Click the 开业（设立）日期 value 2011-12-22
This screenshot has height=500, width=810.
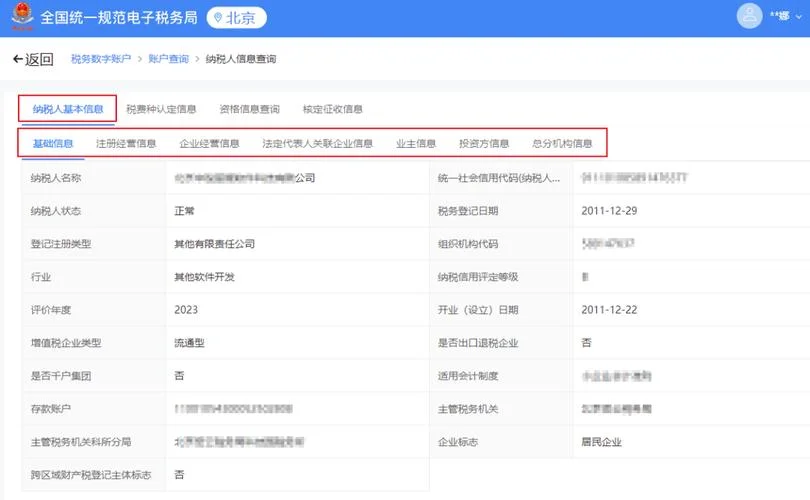coord(609,310)
